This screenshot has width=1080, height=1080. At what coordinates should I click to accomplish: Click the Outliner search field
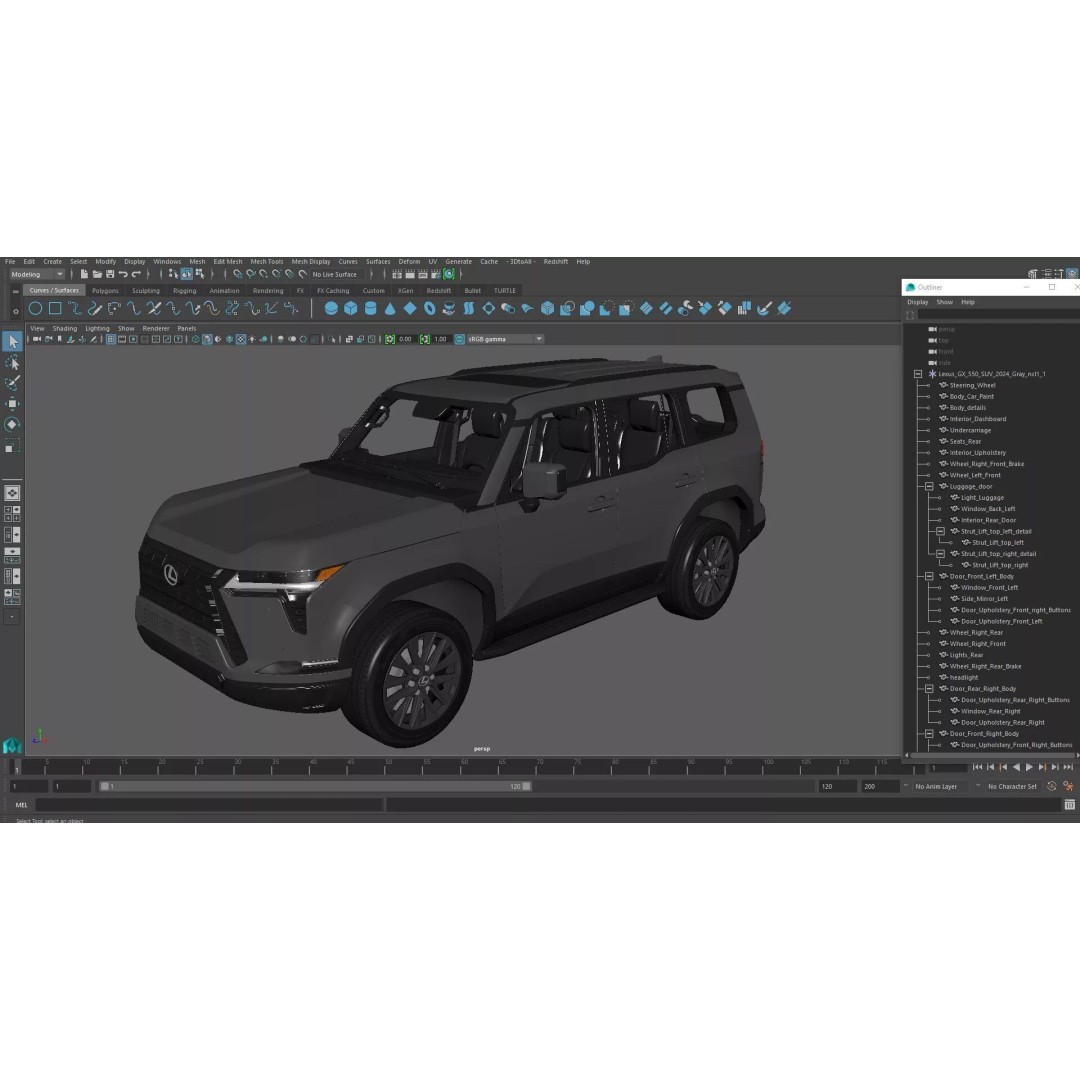[x=998, y=315]
